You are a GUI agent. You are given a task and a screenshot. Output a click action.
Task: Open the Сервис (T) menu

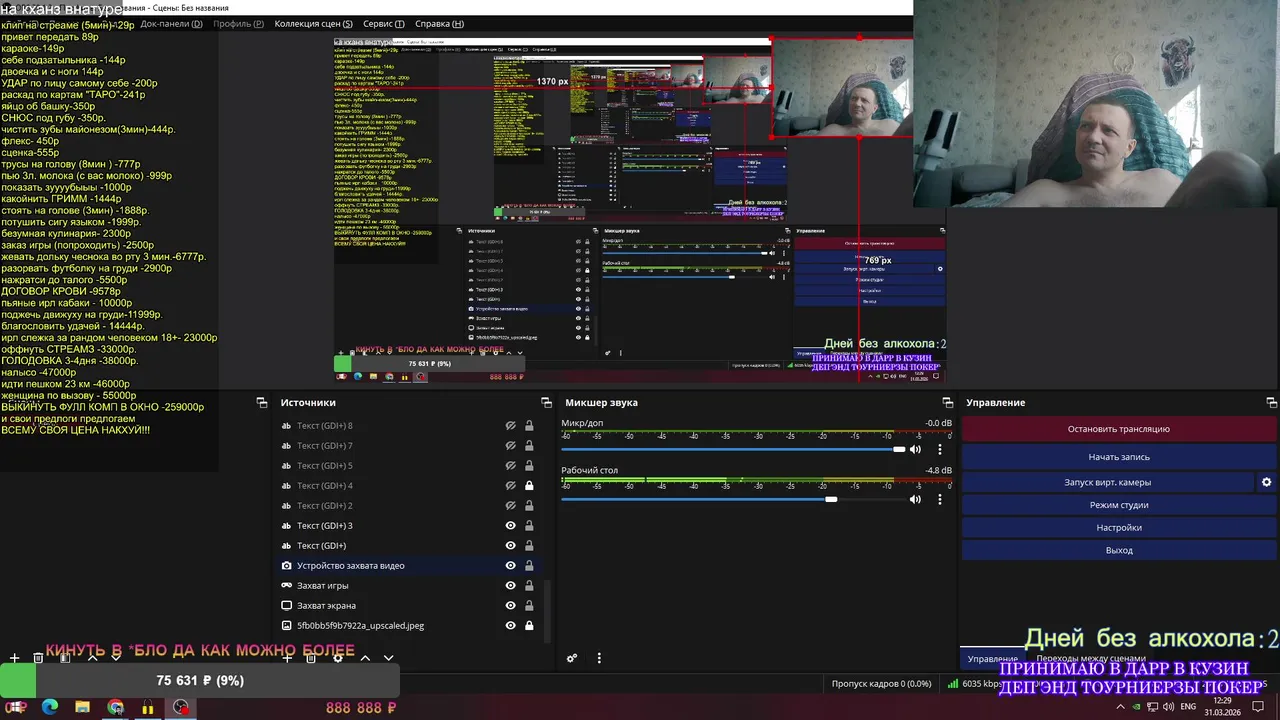(x=384, y=24)
